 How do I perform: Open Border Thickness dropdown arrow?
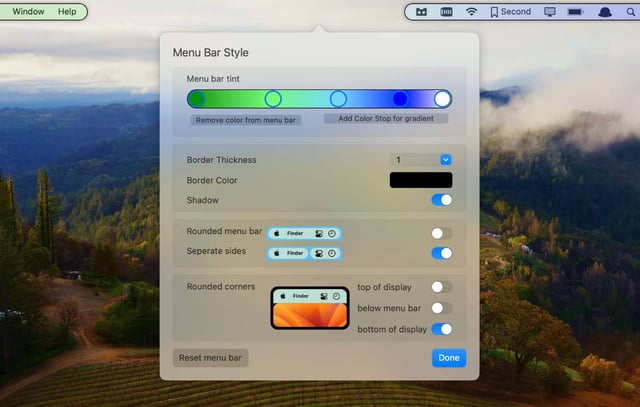tap(446, 160)
